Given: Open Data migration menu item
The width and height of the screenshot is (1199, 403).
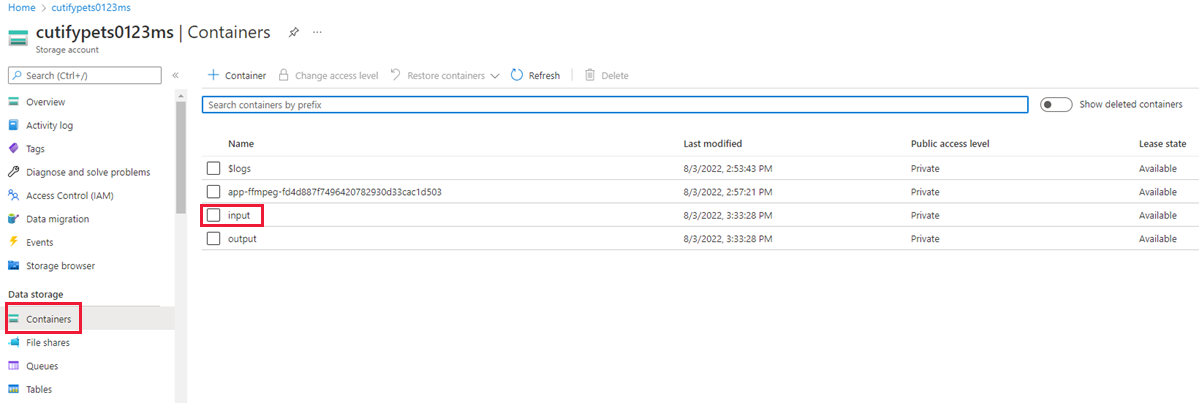Looking at the screenshot, I should tap(57, 219).
